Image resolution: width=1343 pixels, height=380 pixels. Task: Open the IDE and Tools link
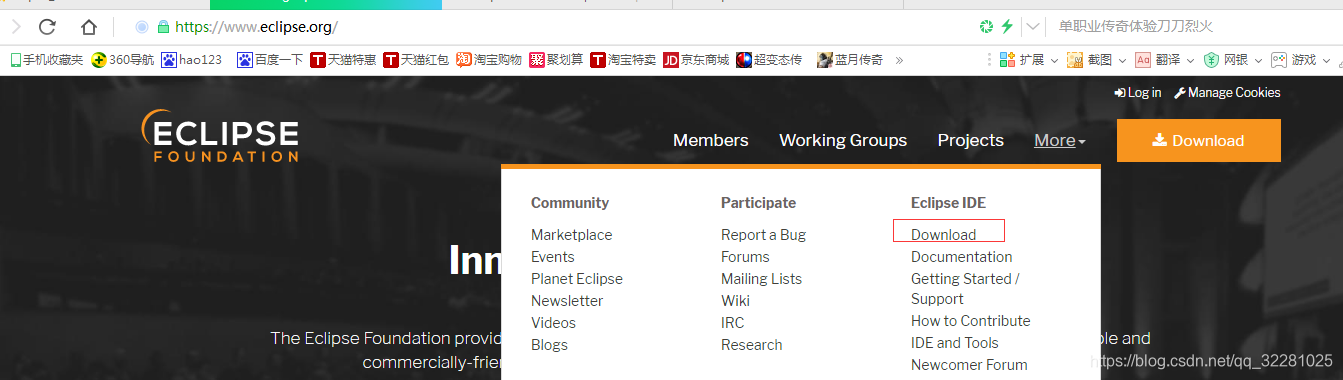click(x=954, y=343)
